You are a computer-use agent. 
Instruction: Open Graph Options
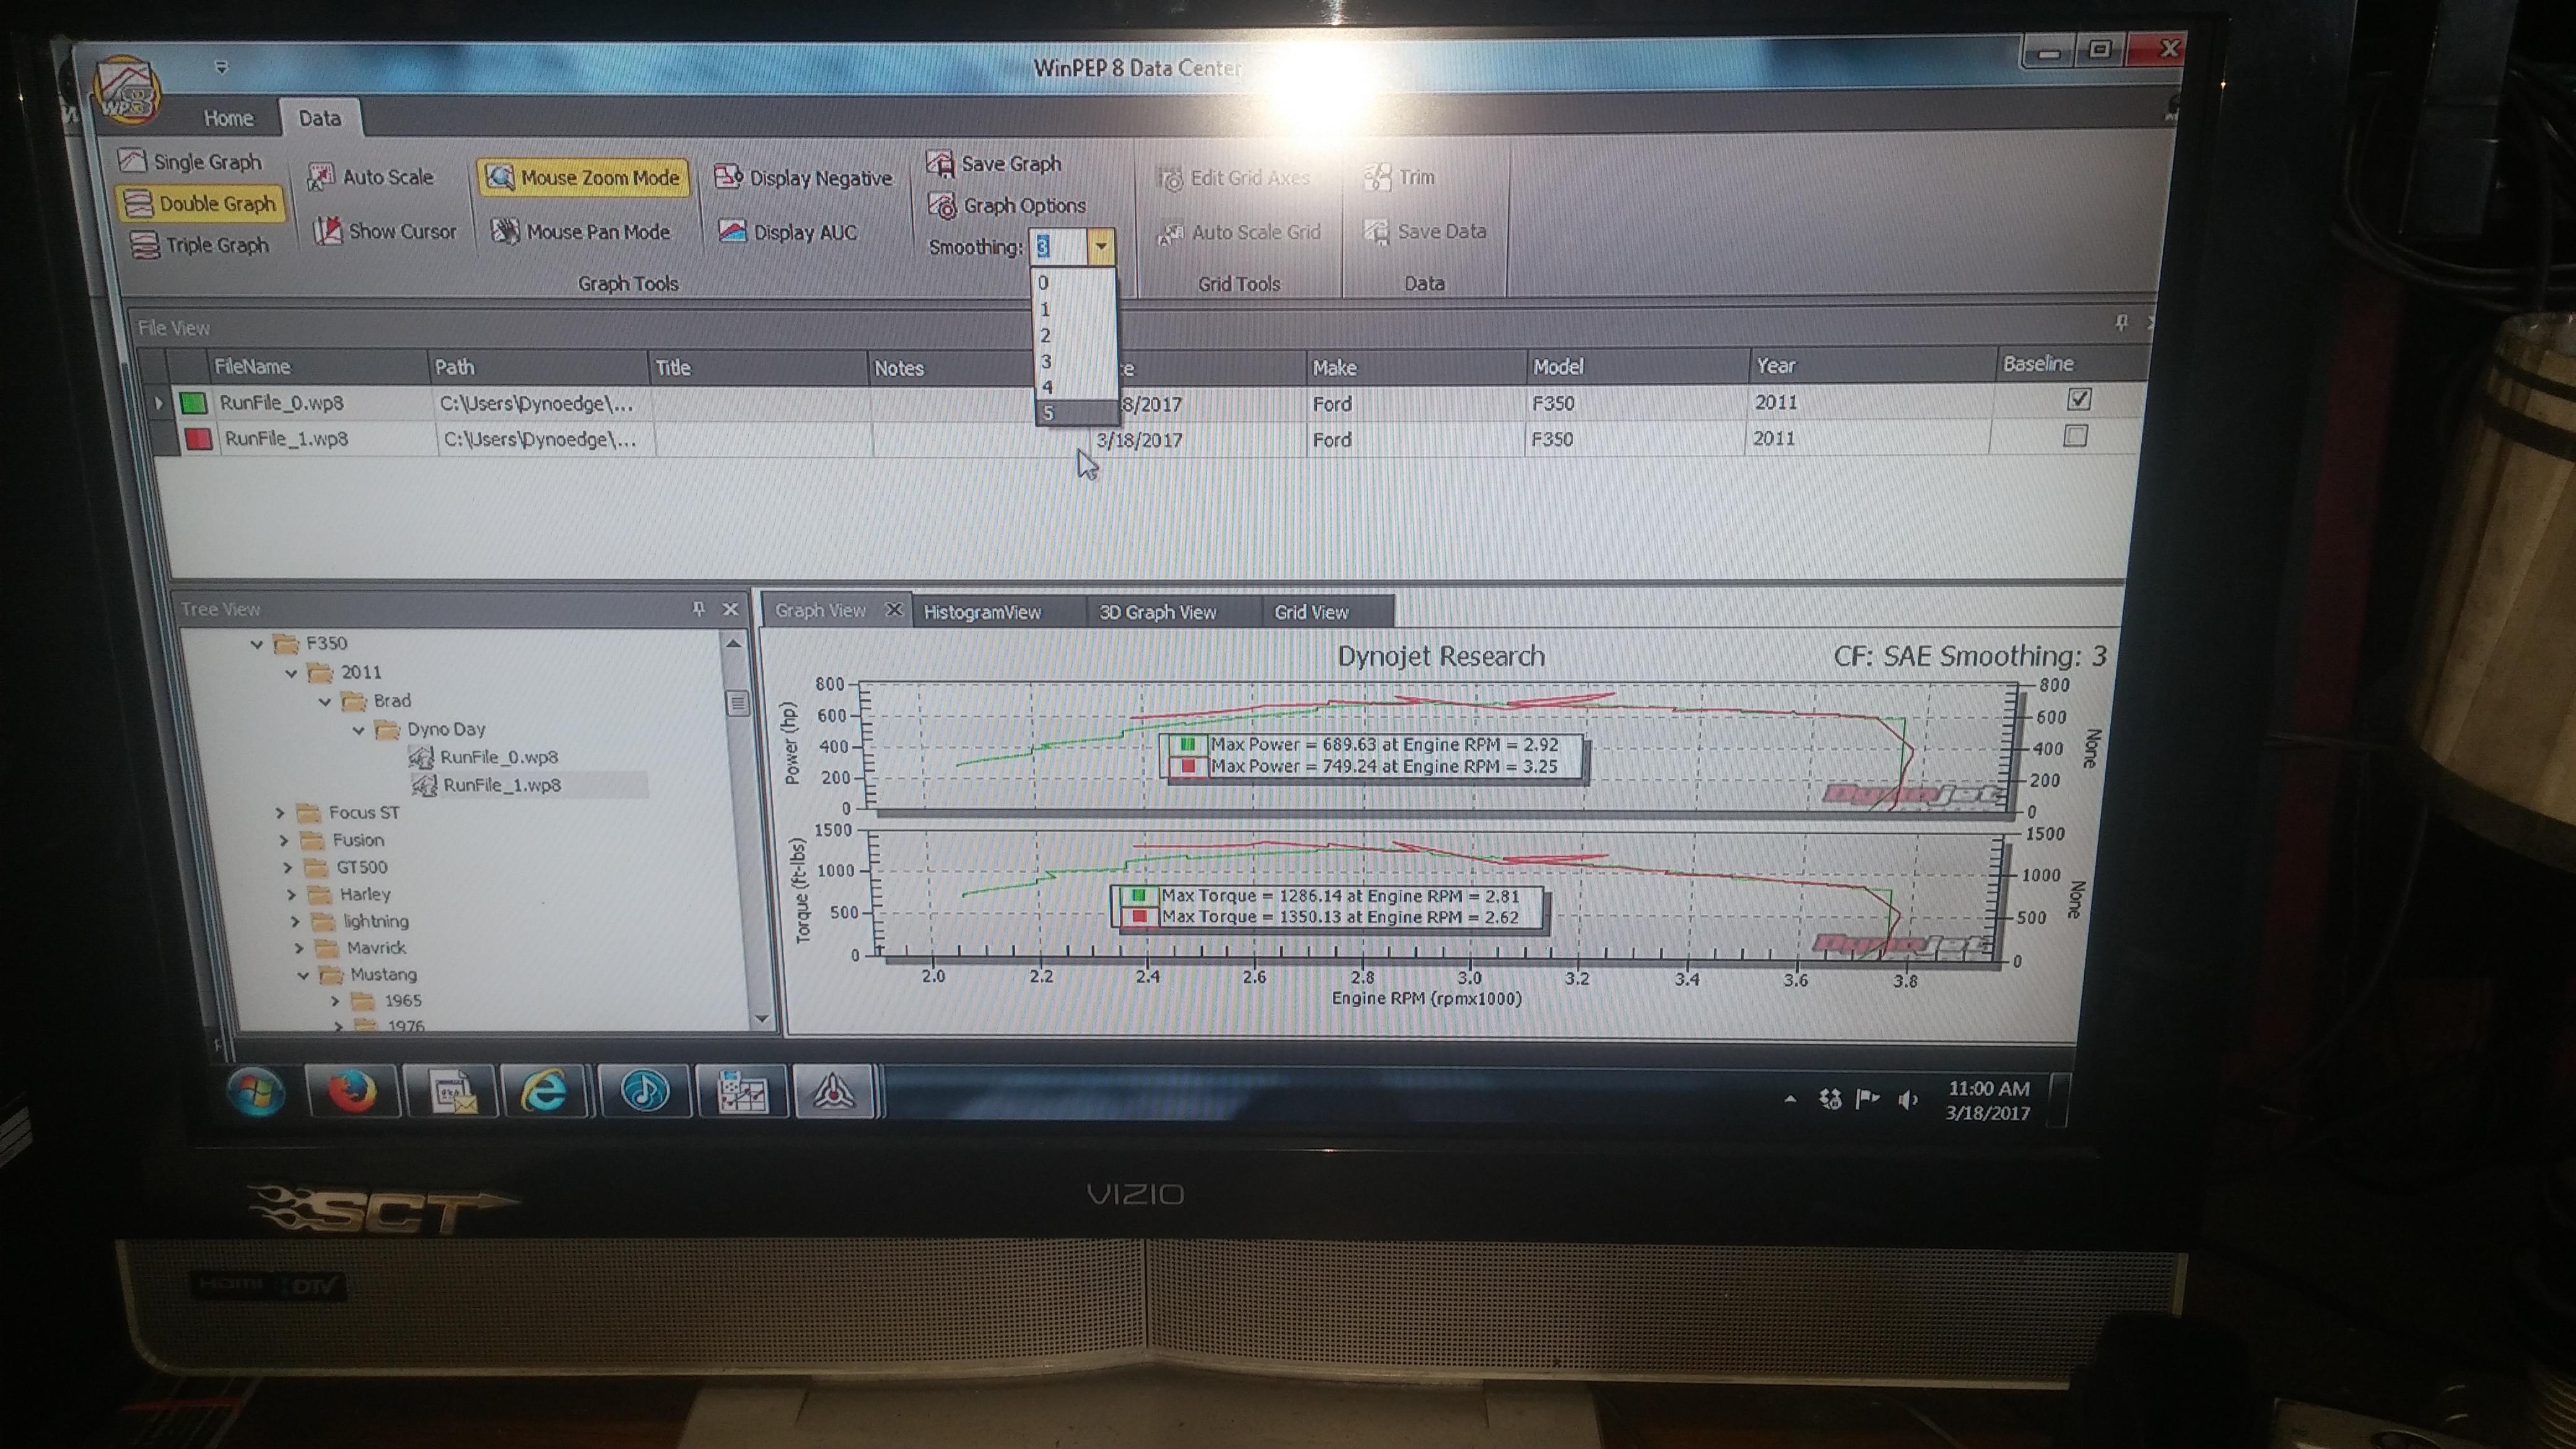1007,205
